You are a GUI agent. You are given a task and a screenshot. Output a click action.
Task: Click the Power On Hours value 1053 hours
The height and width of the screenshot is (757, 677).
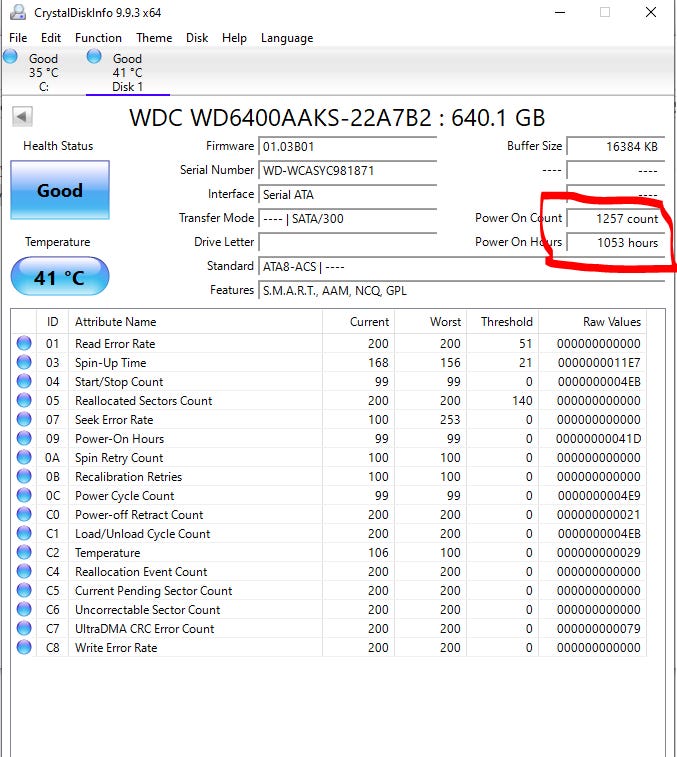point(615,242)
